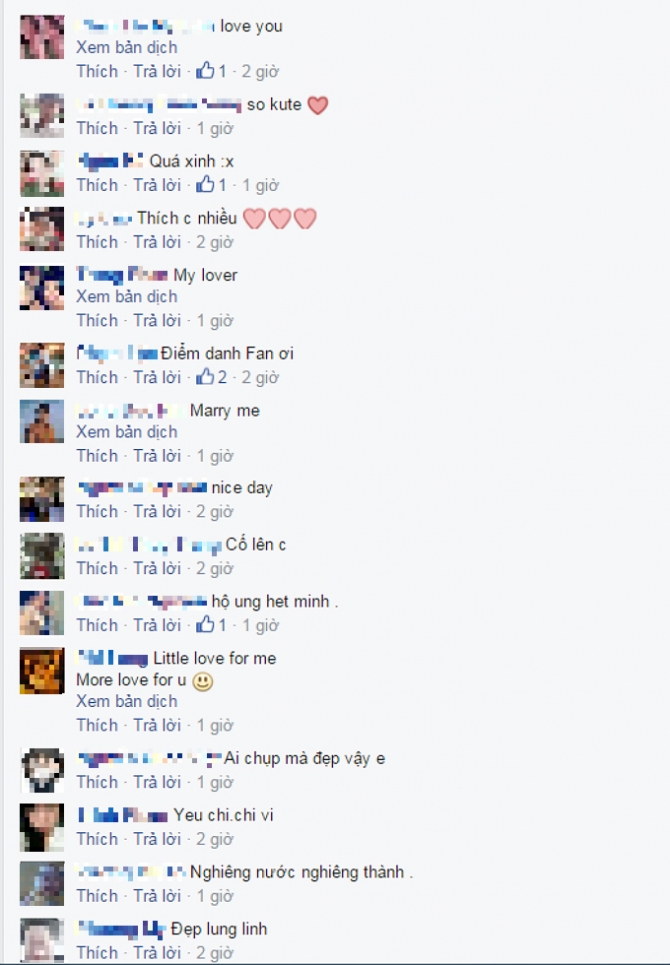Click "Xem bản dịch" under "love you"
The width and height of the screenshot is (670, 965).
[x=127, y=47]
